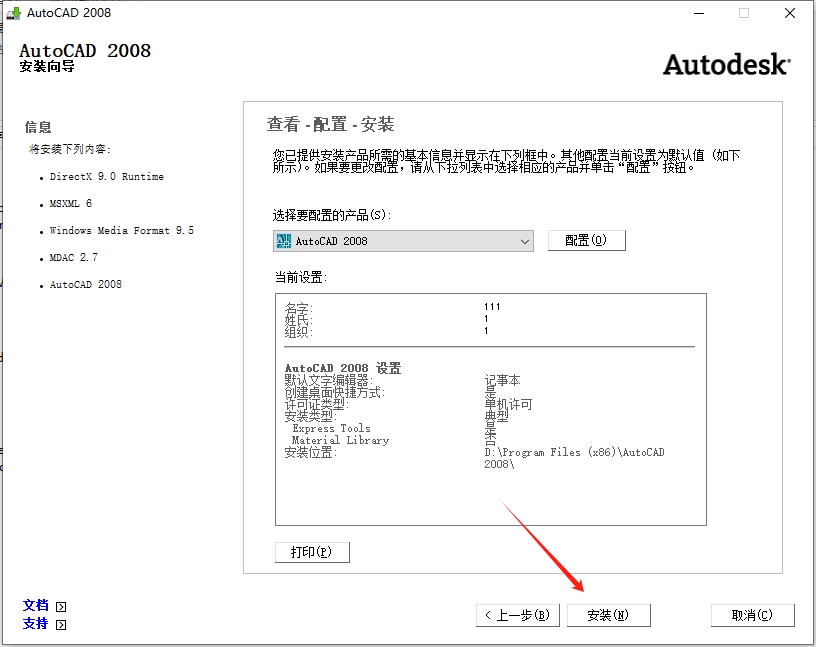Click the arrow icon beside 文档
The image size is (816, 647).
(59, 605)
